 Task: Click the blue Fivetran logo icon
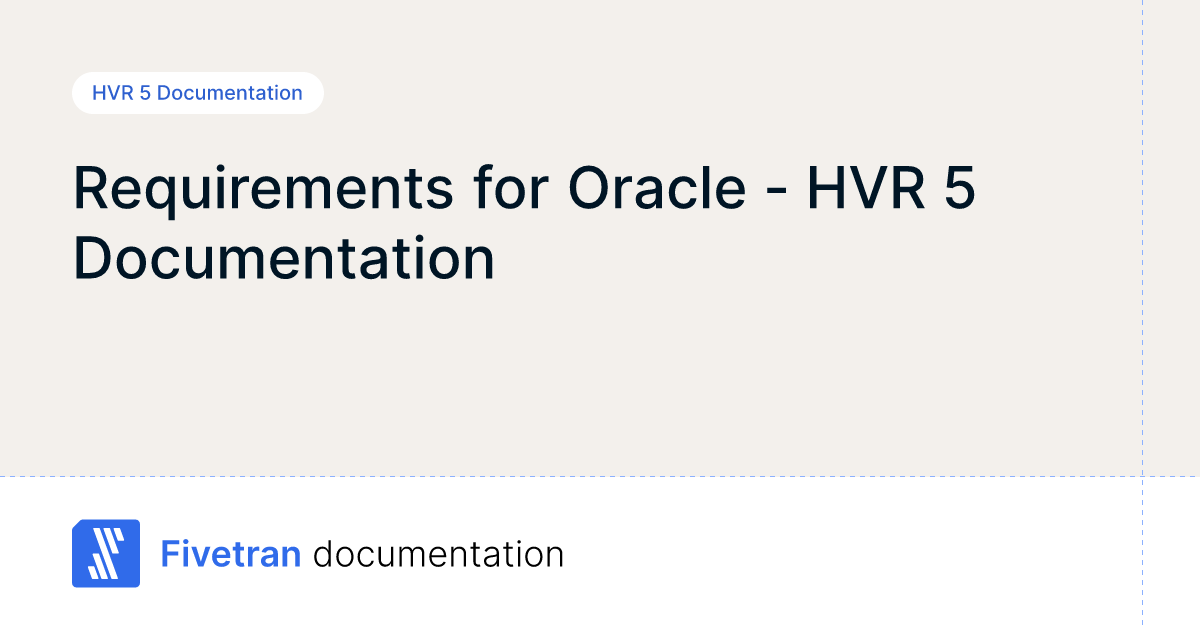click(x=105, y=553)
